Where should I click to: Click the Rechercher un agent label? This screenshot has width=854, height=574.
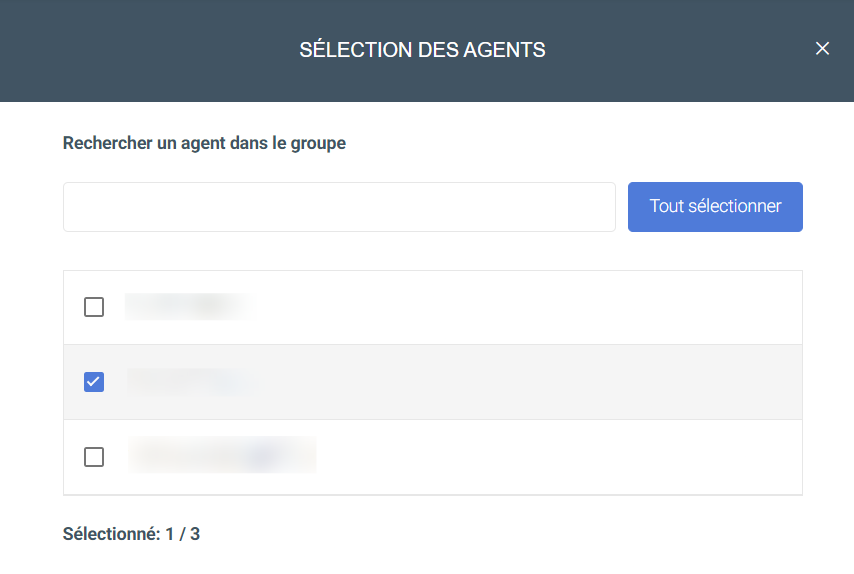[x=204, y=143]
